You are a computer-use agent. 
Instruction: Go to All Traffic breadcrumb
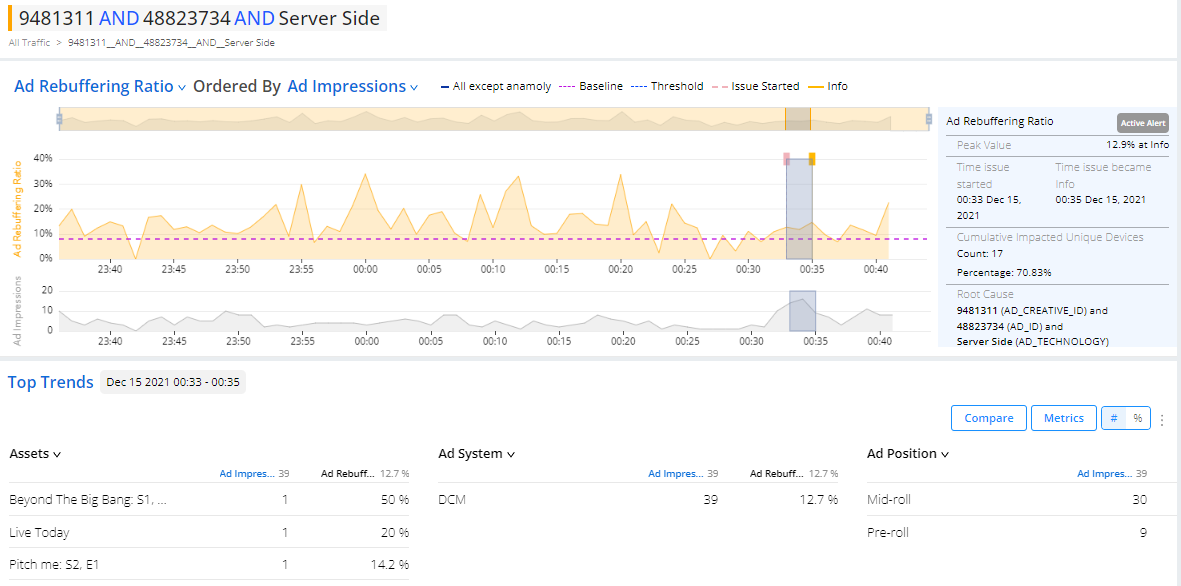30,43
